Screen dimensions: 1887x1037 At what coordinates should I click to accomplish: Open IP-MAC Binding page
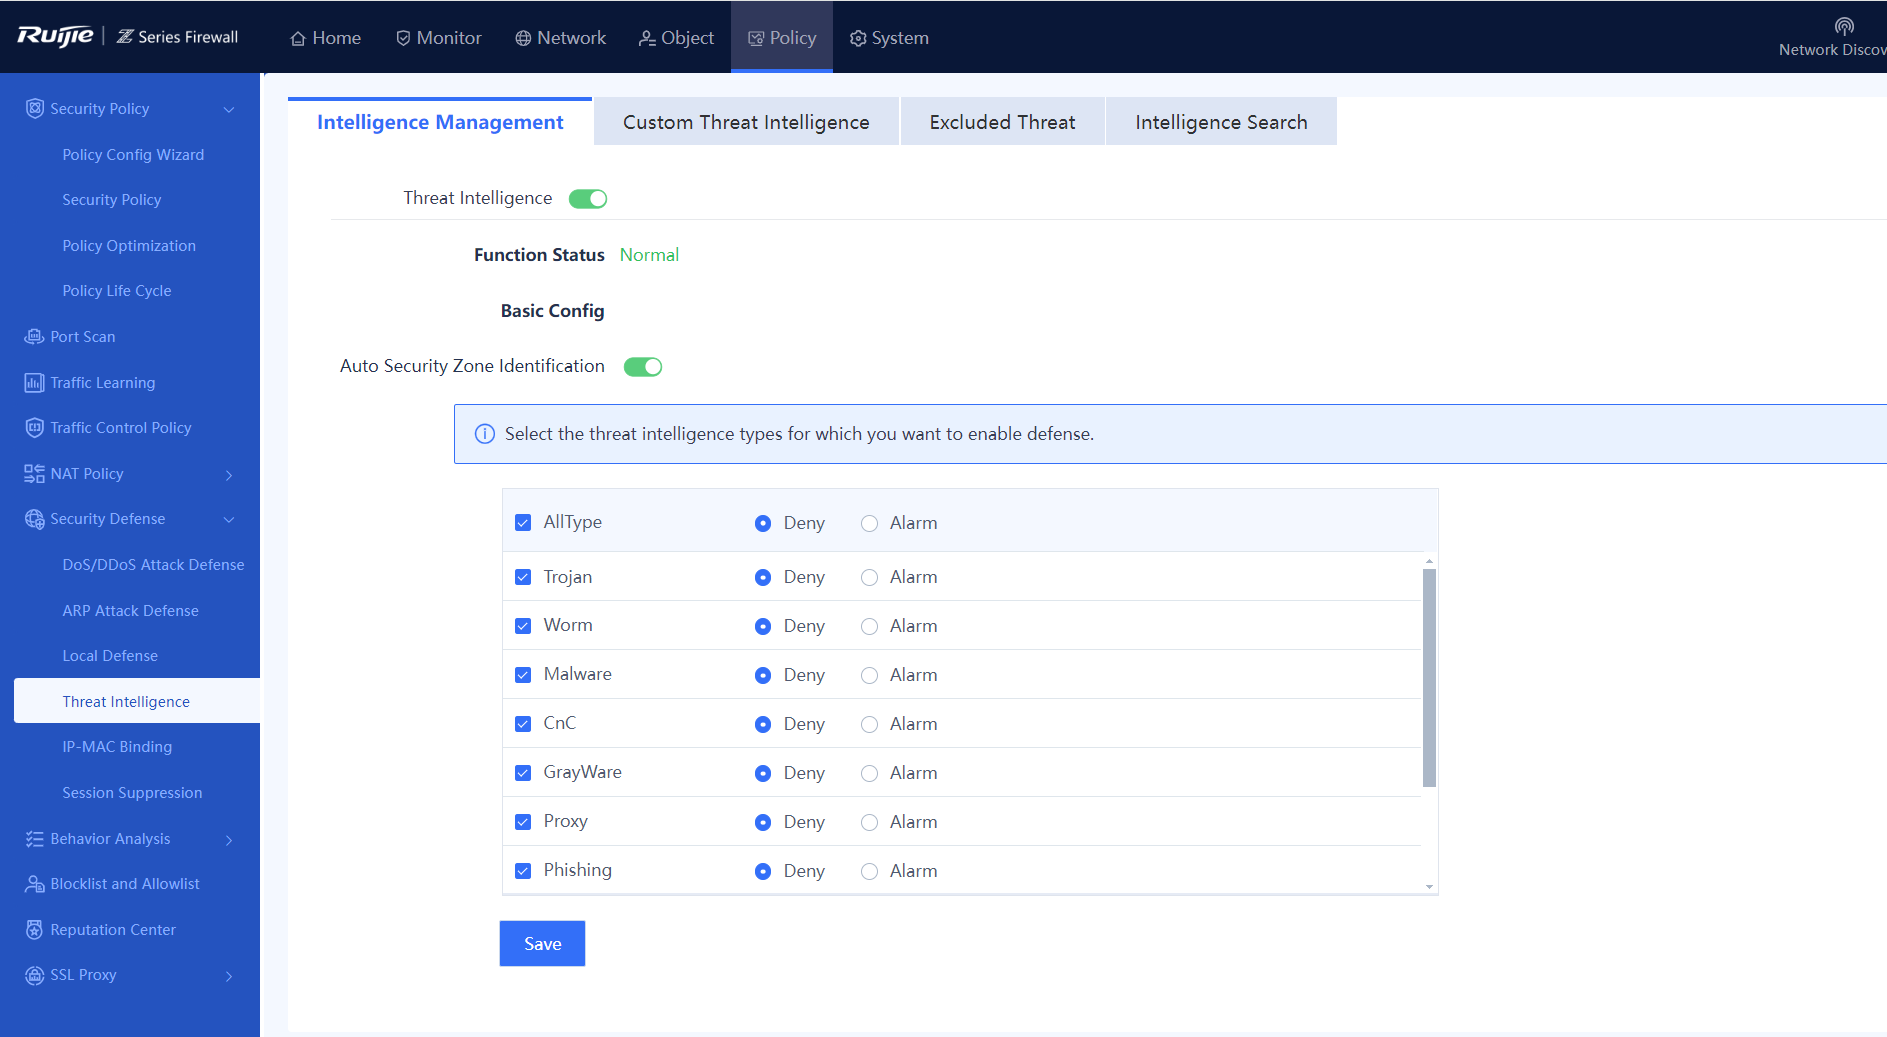117,746
